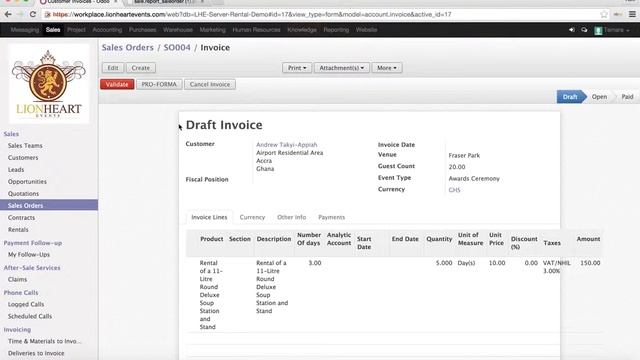Click the address bar URL
The height and width of the screenshot is (360, 640).
pyautogui.click(x=252, y=14)
